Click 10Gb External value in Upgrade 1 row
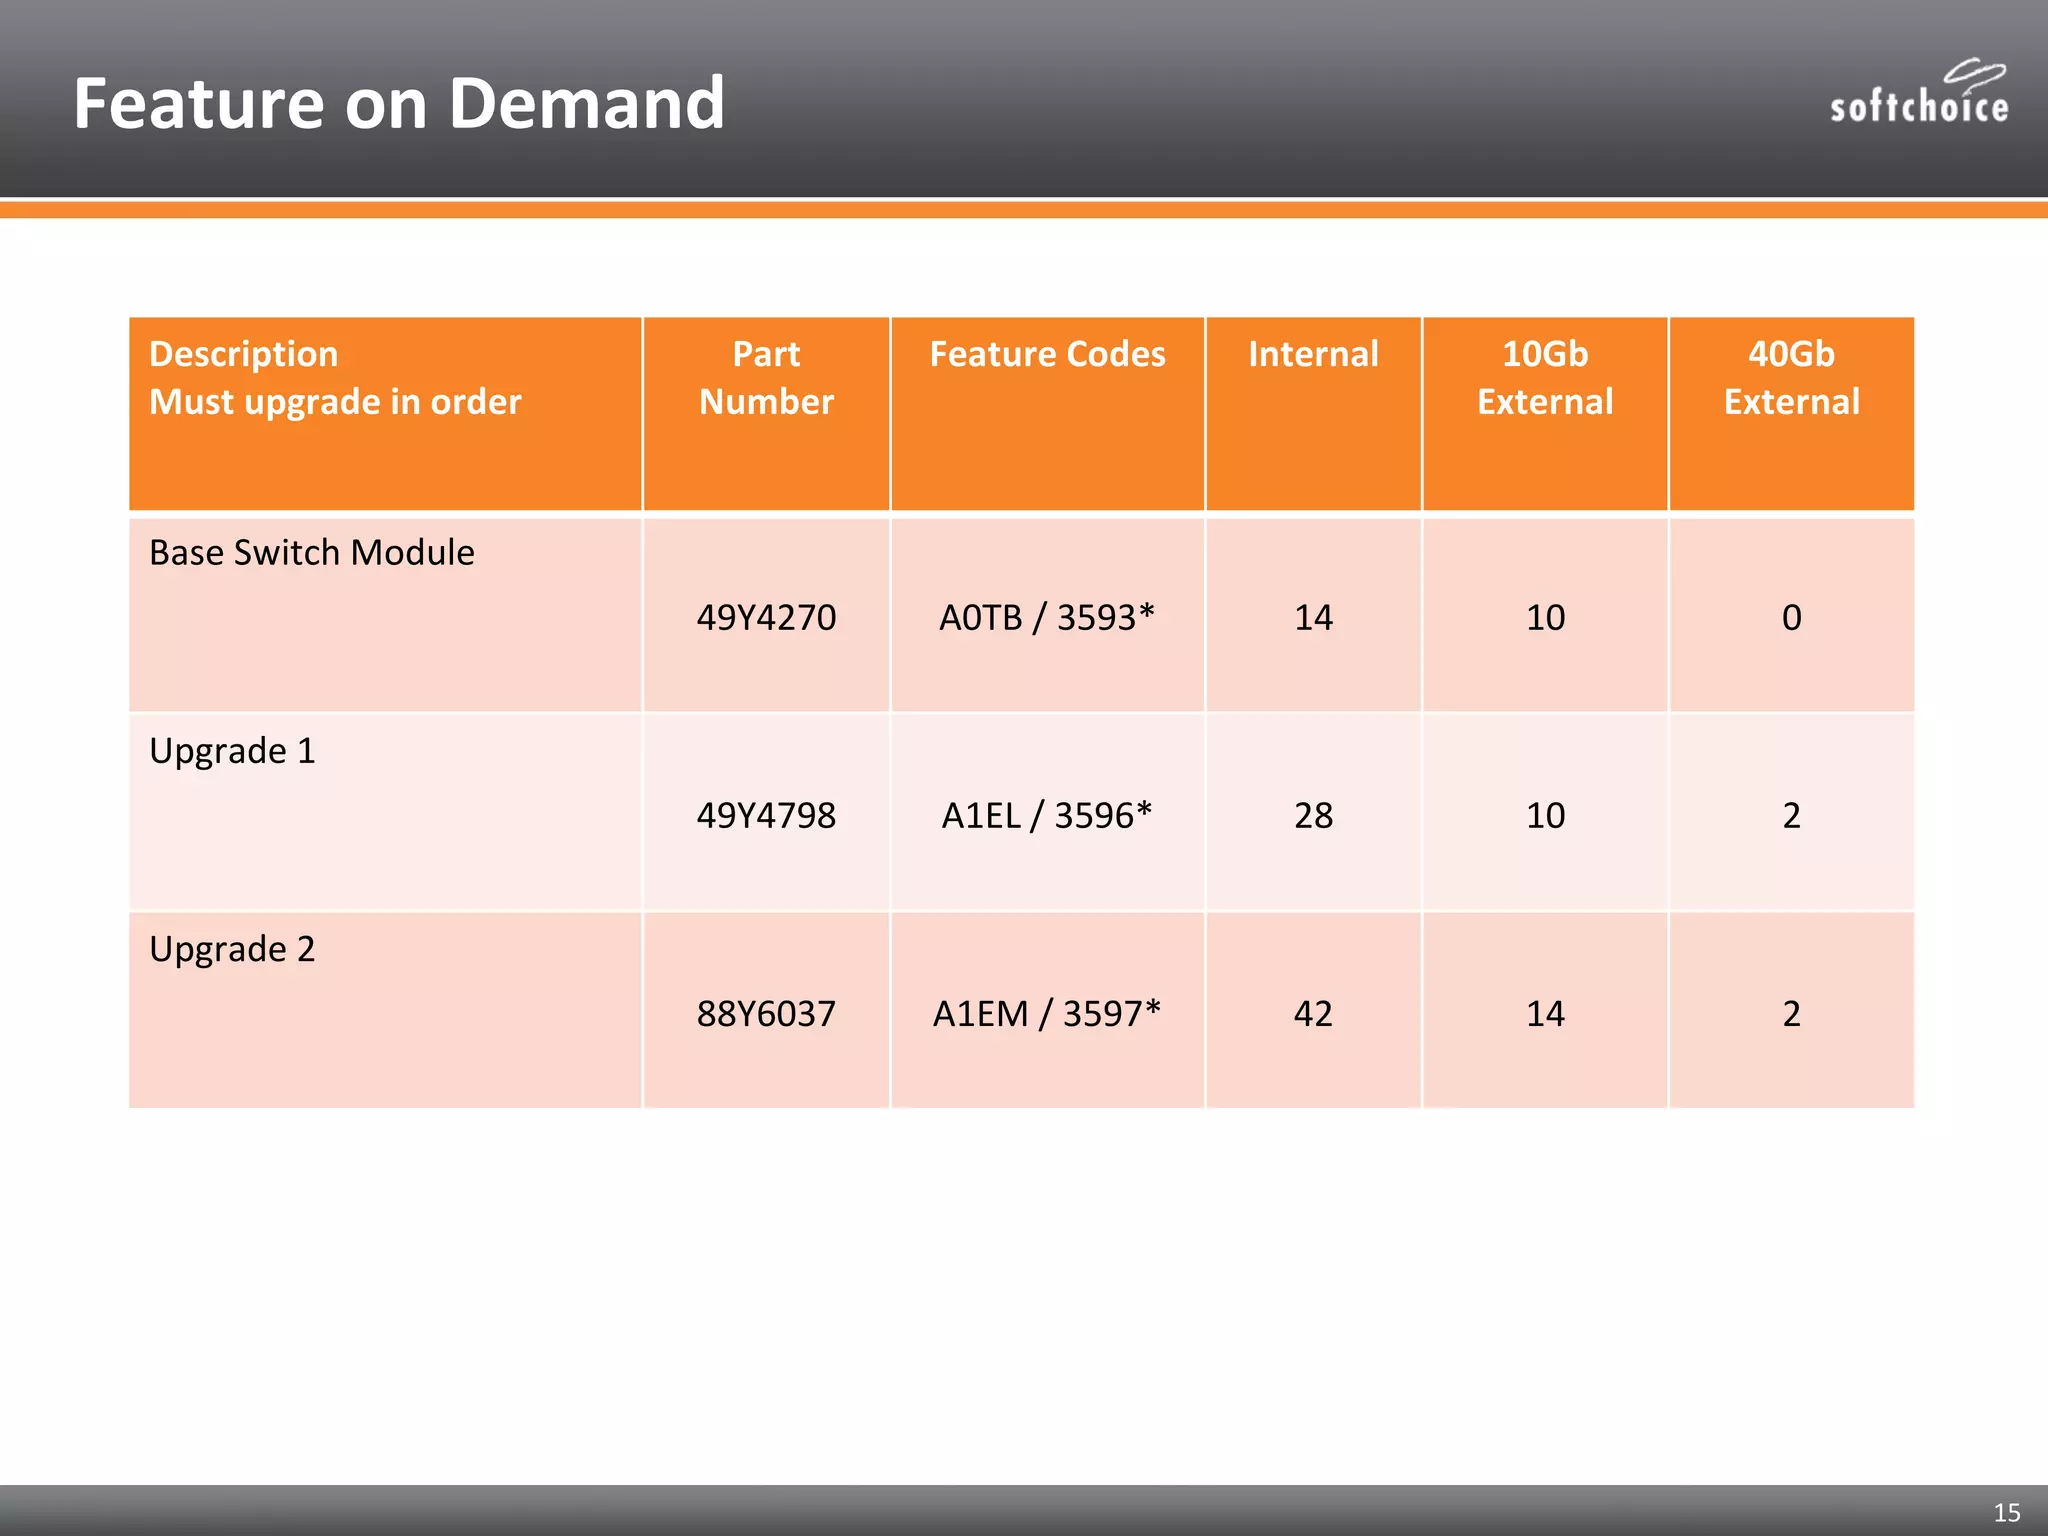The width and height of the screenshot is (2048, 1536). tap(1545, 815)
